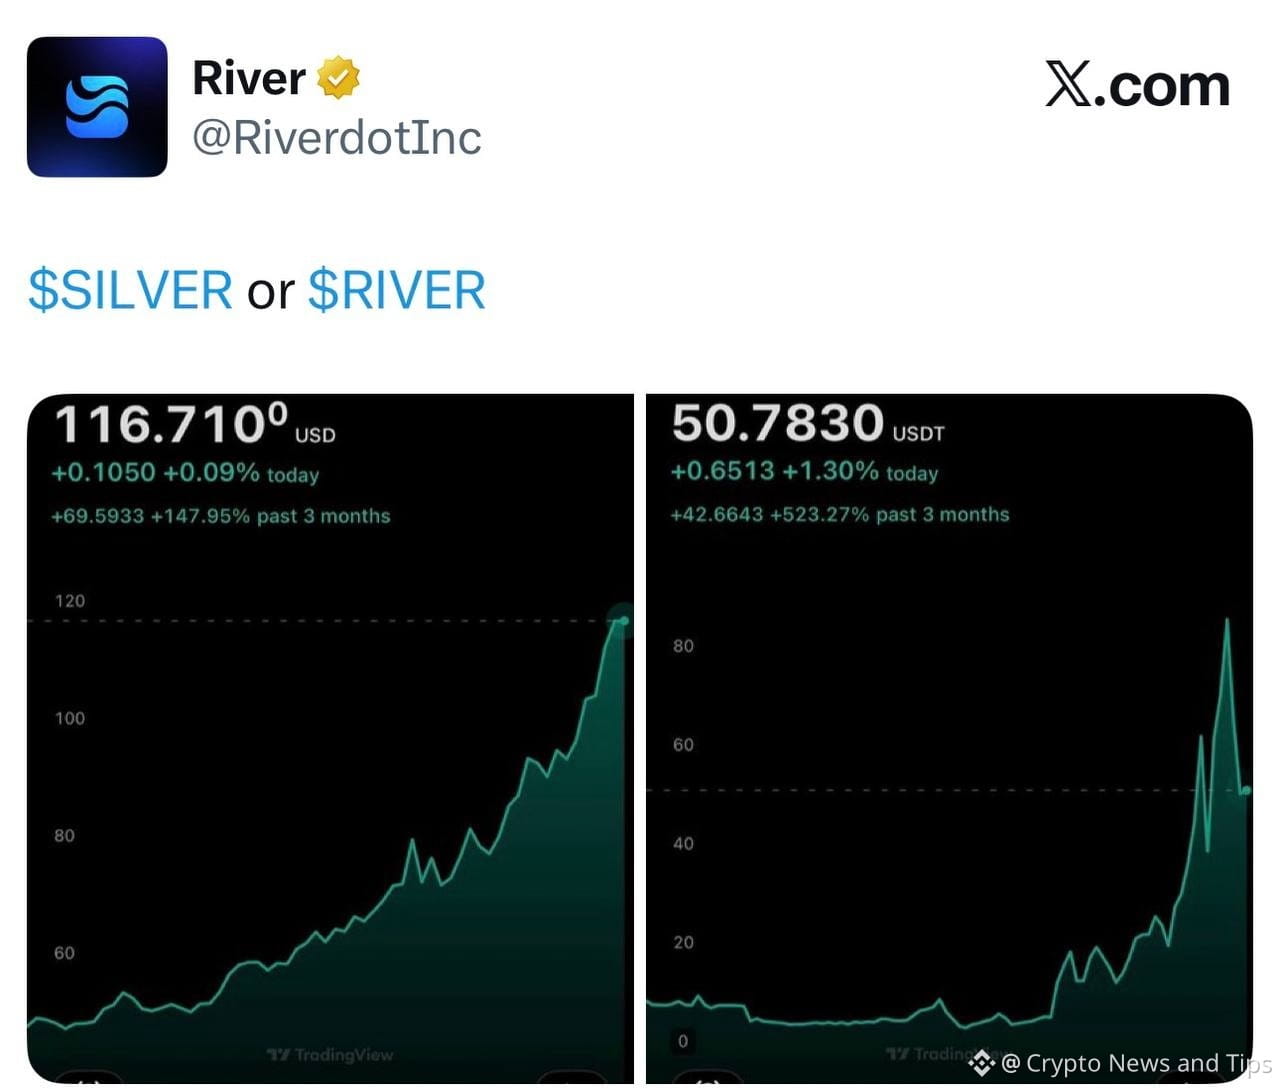The image size is (1280, 1089).
Task: Select +147.95% past 3 months text
Action: [x=270, y=516]
